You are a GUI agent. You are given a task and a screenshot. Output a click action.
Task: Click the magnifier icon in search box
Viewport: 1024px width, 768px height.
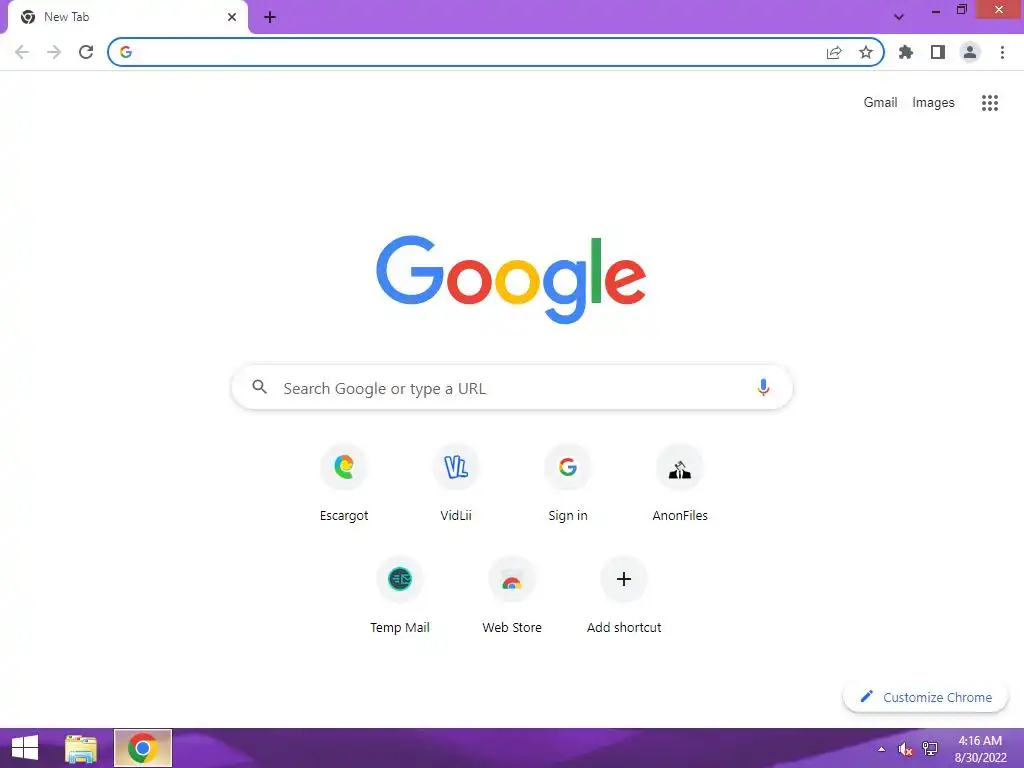(260, 387)
